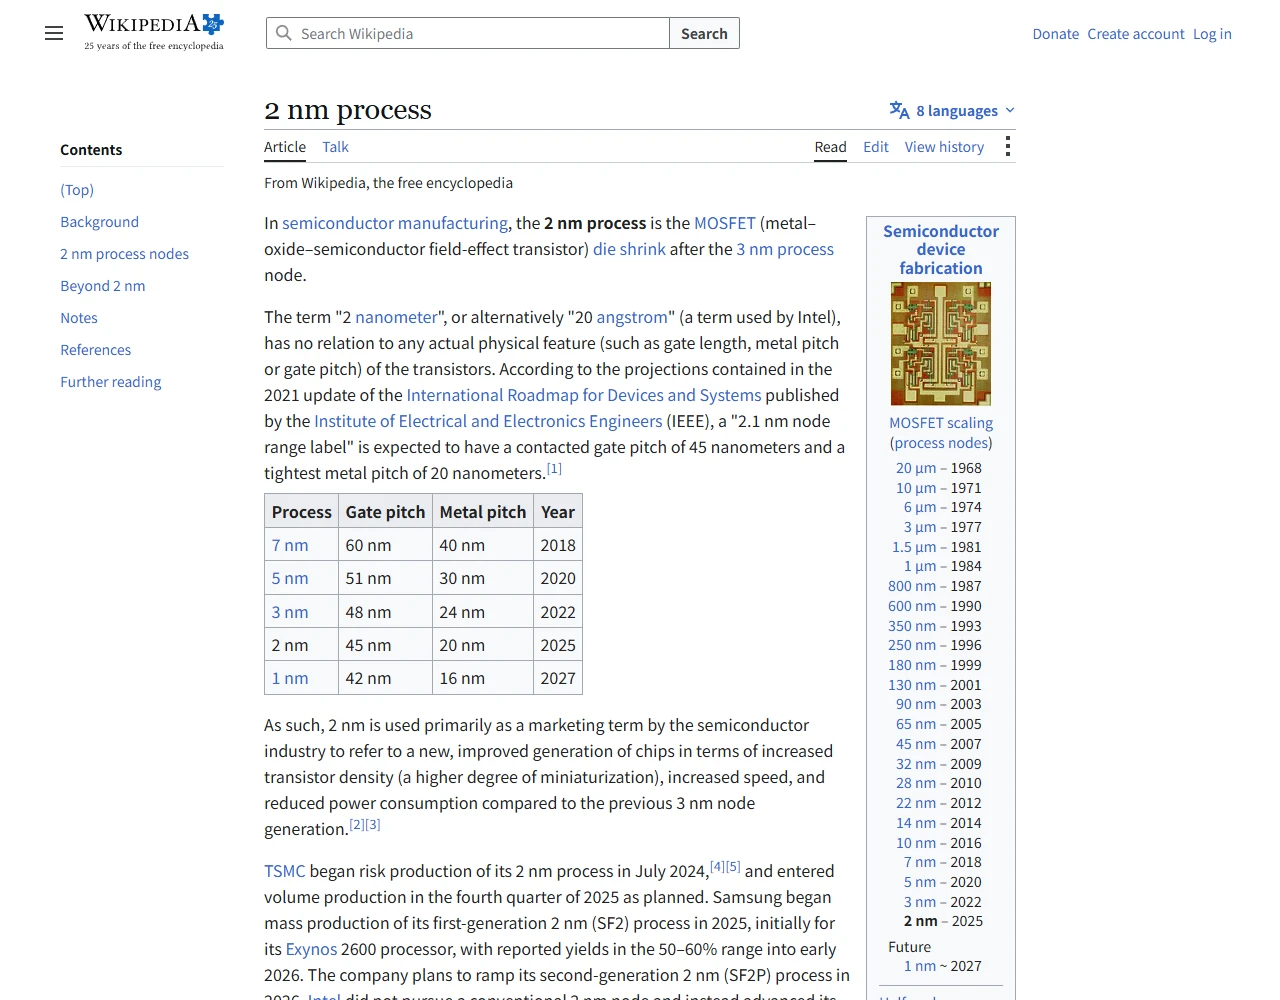This screenshot has height=1000, width=1280.
Task: Click the languages translate icon
Action: click(899, 110)
